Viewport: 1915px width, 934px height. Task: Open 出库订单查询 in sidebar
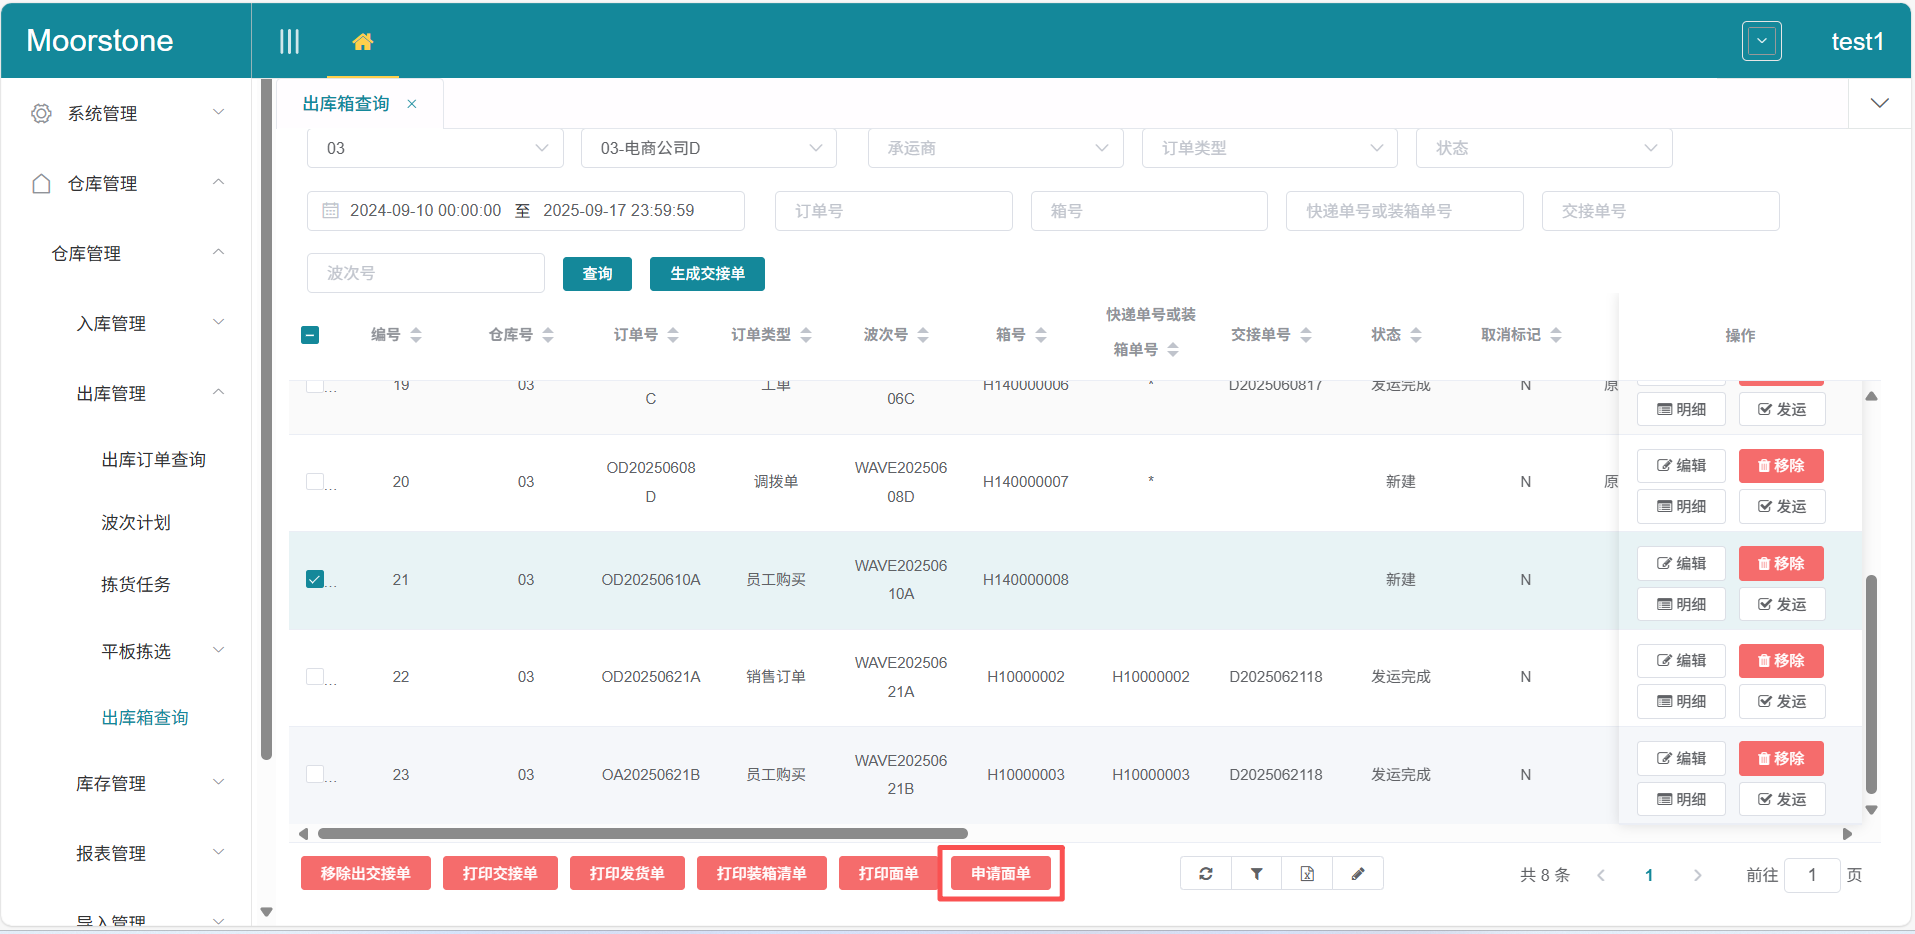tap(153, 460)
